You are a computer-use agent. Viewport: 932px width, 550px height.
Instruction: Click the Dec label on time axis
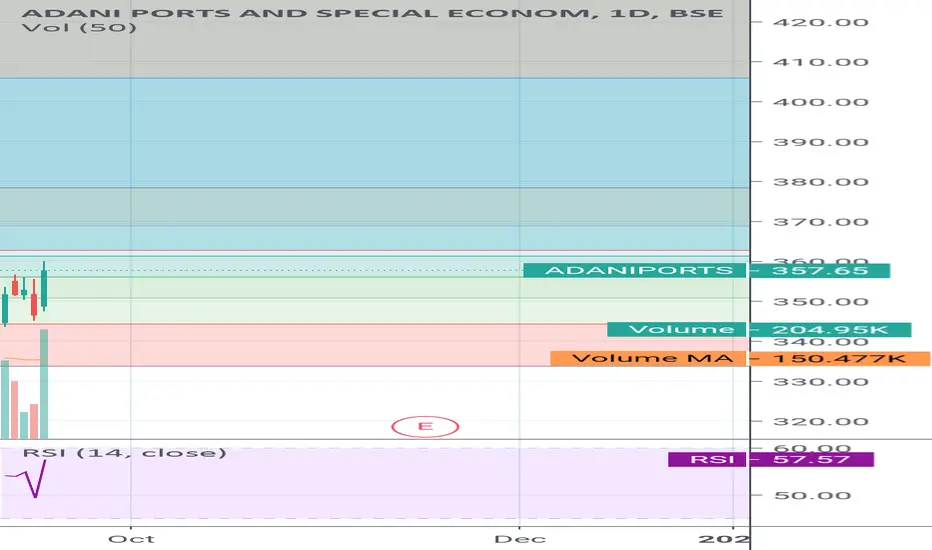(520, 539)
